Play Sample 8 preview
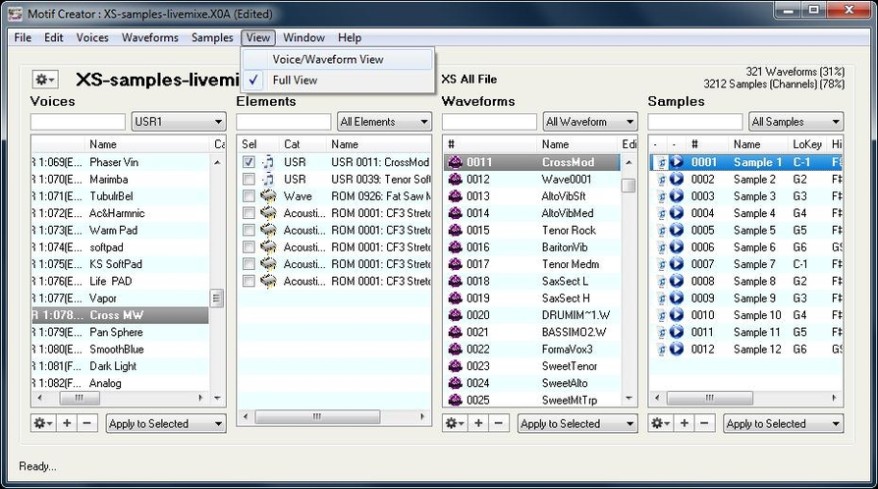878x489 pixels. [676, 281]
